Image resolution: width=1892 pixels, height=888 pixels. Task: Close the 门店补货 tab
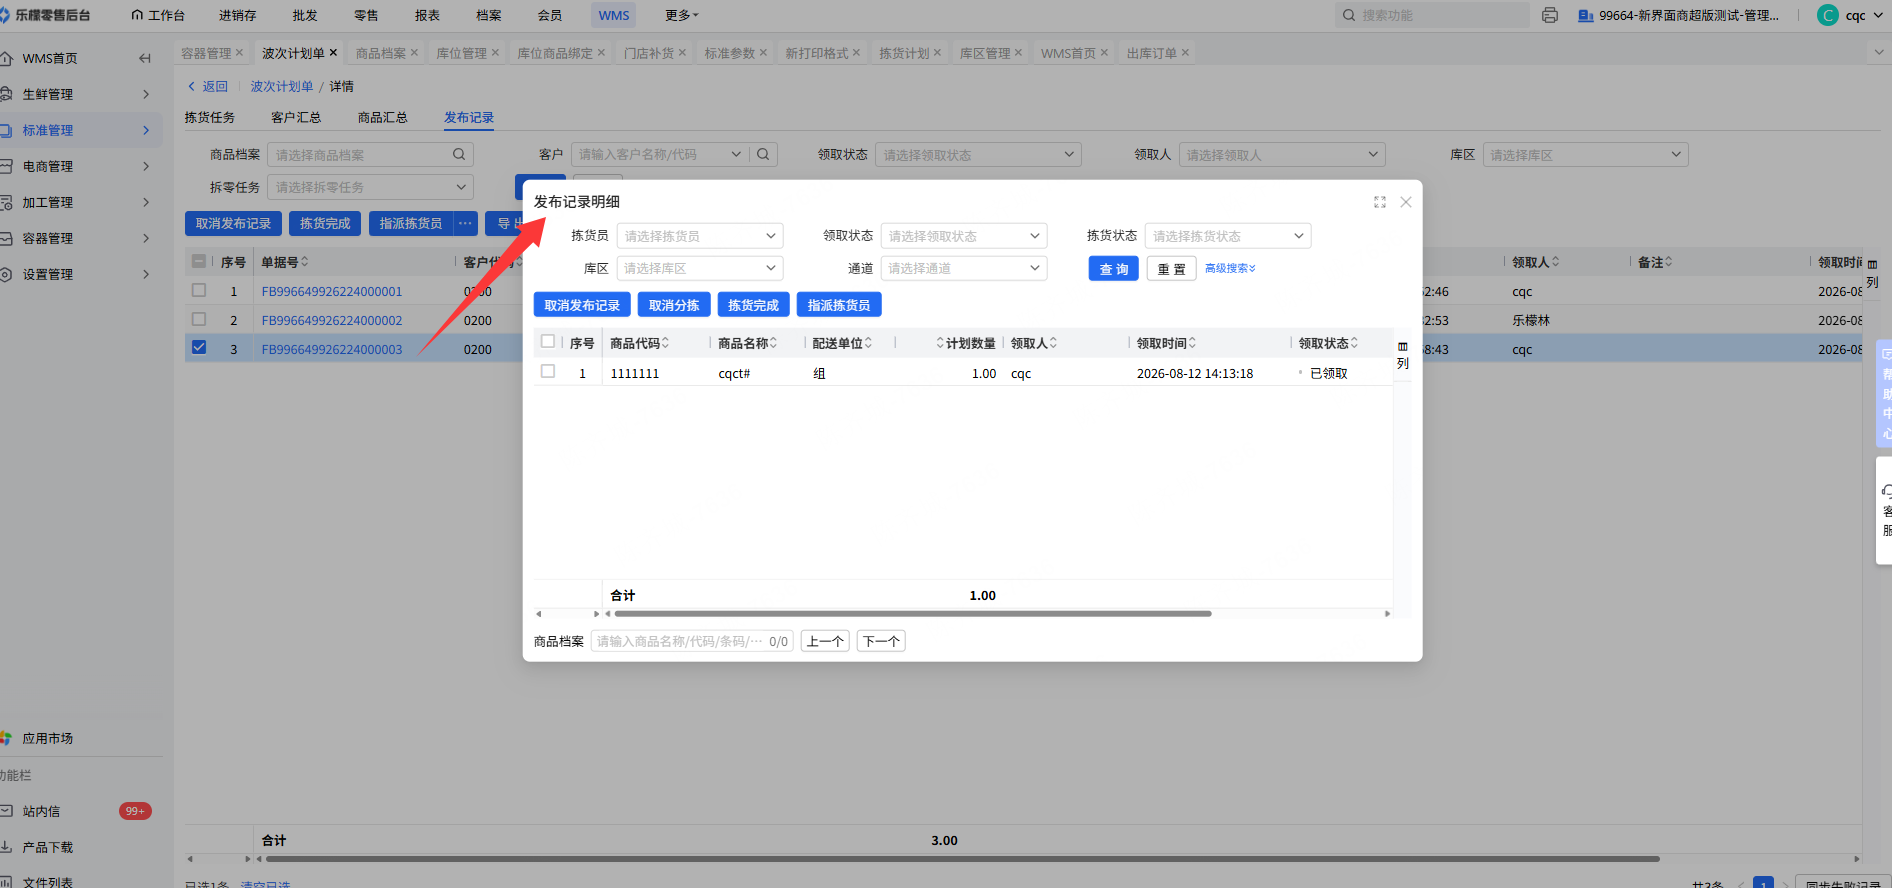[682, 53]
